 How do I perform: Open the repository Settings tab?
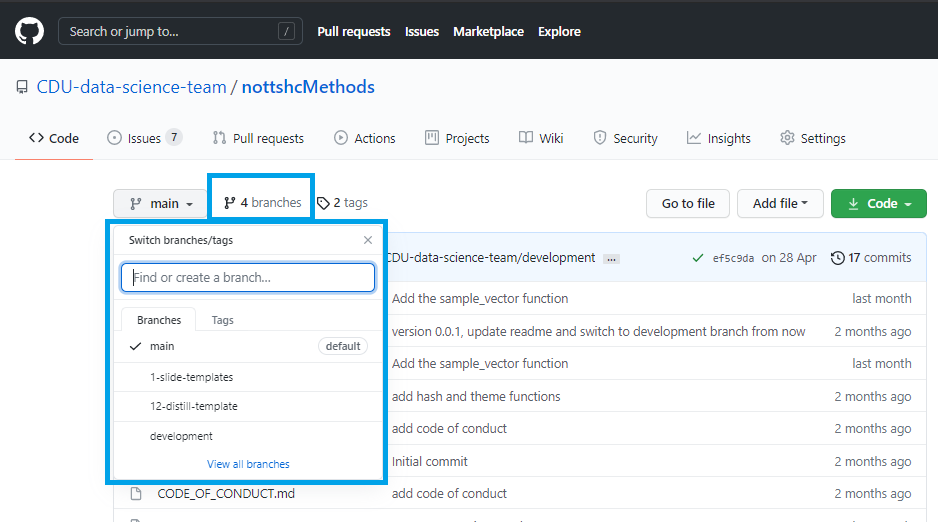click(813, 138)
